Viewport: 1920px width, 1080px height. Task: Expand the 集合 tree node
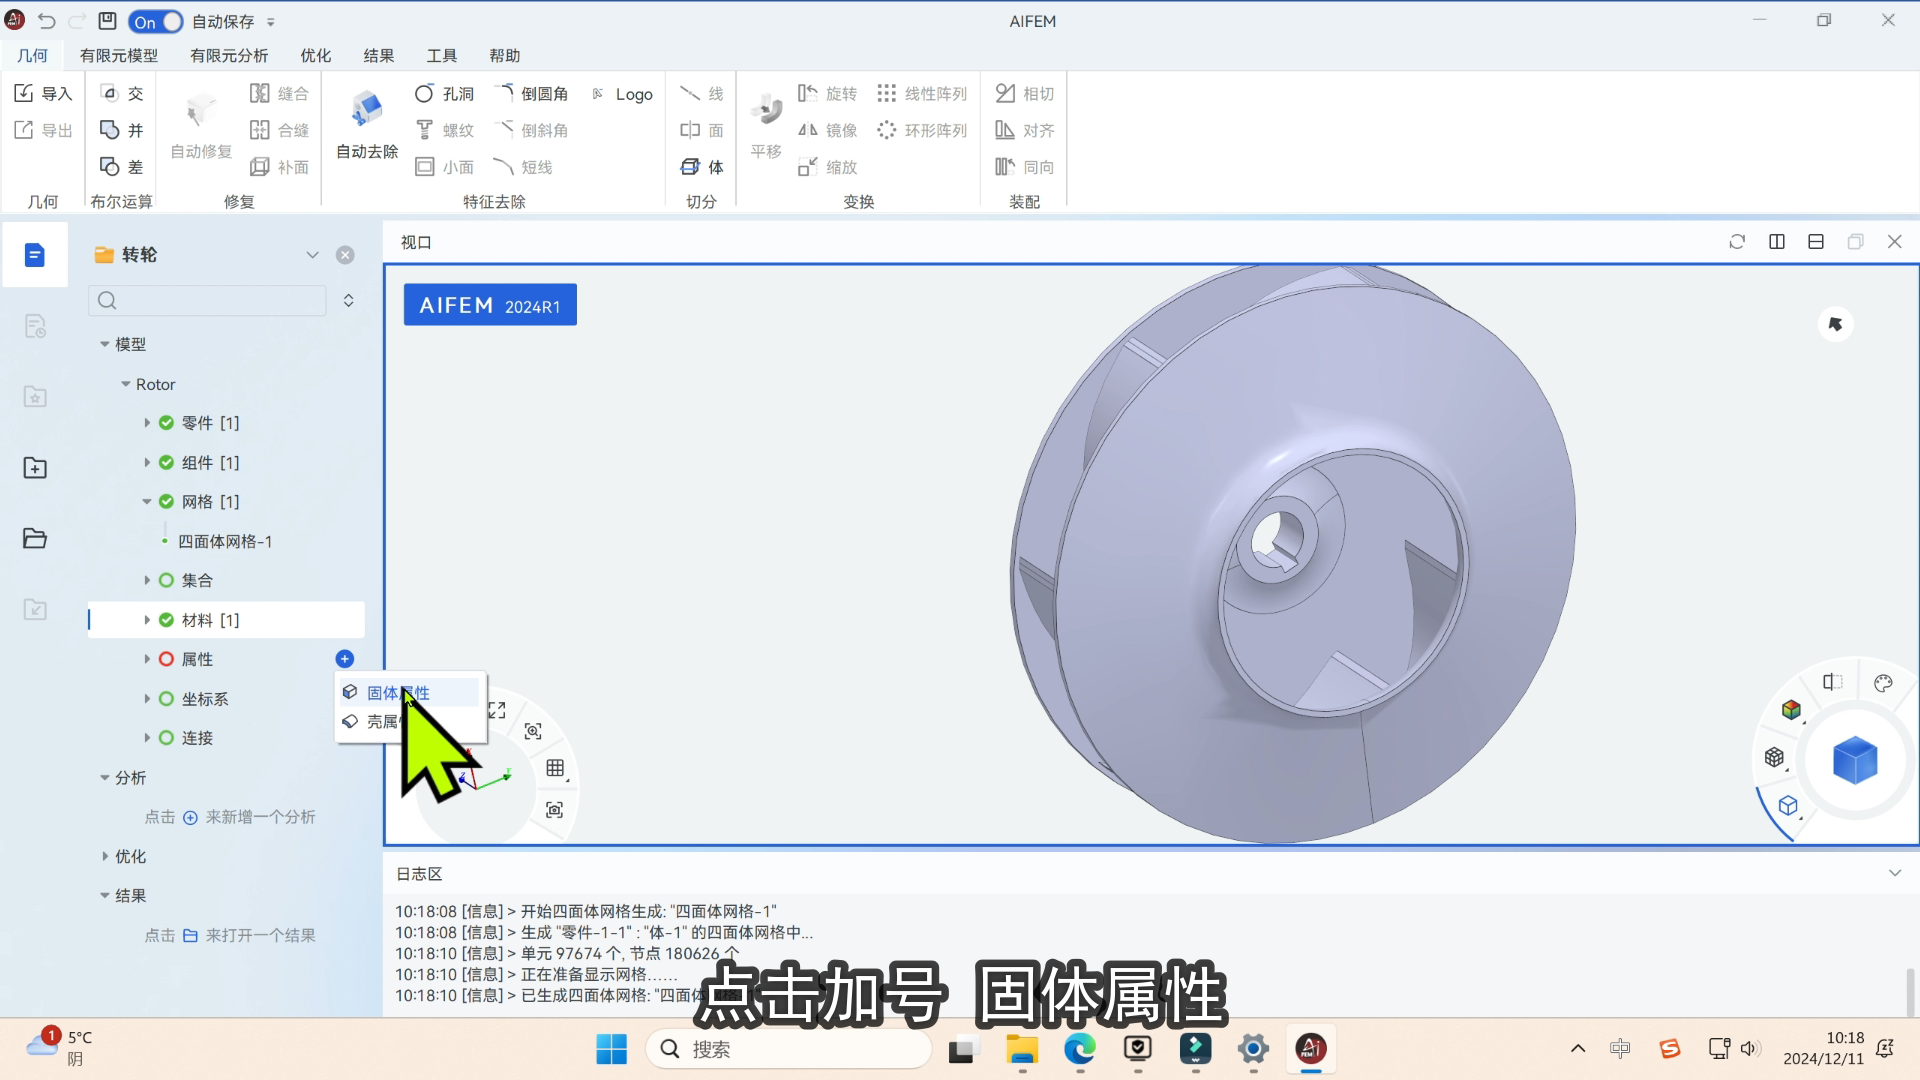[x=147, y=580]
